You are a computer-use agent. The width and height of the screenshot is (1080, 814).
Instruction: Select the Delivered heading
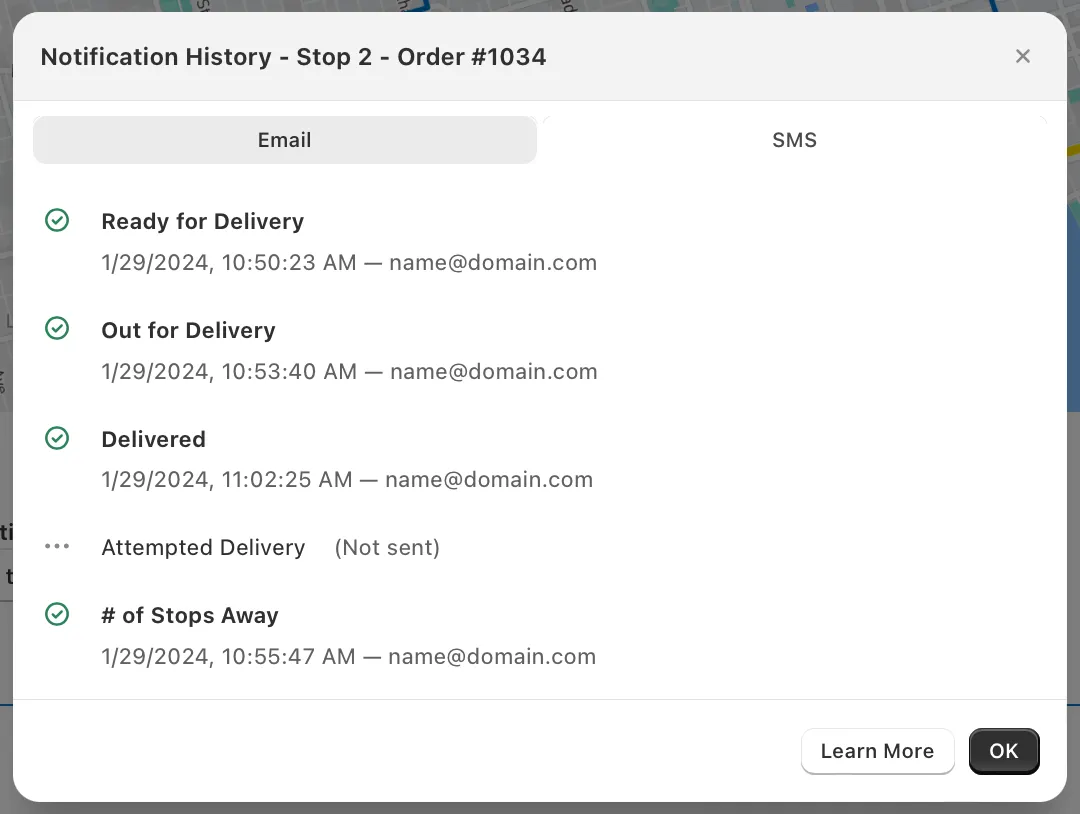click(x=154, y=439)
